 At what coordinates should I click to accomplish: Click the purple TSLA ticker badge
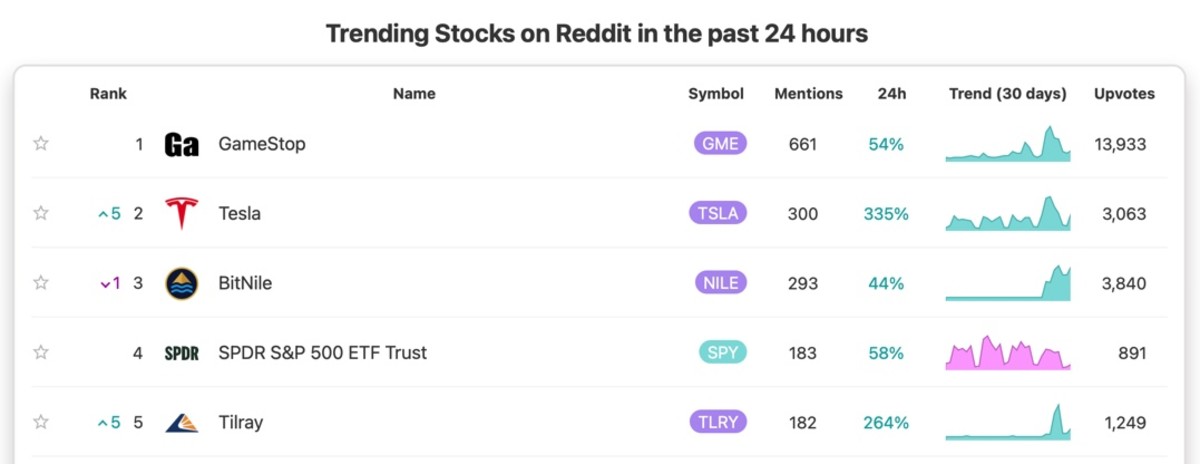pos(718,213)
